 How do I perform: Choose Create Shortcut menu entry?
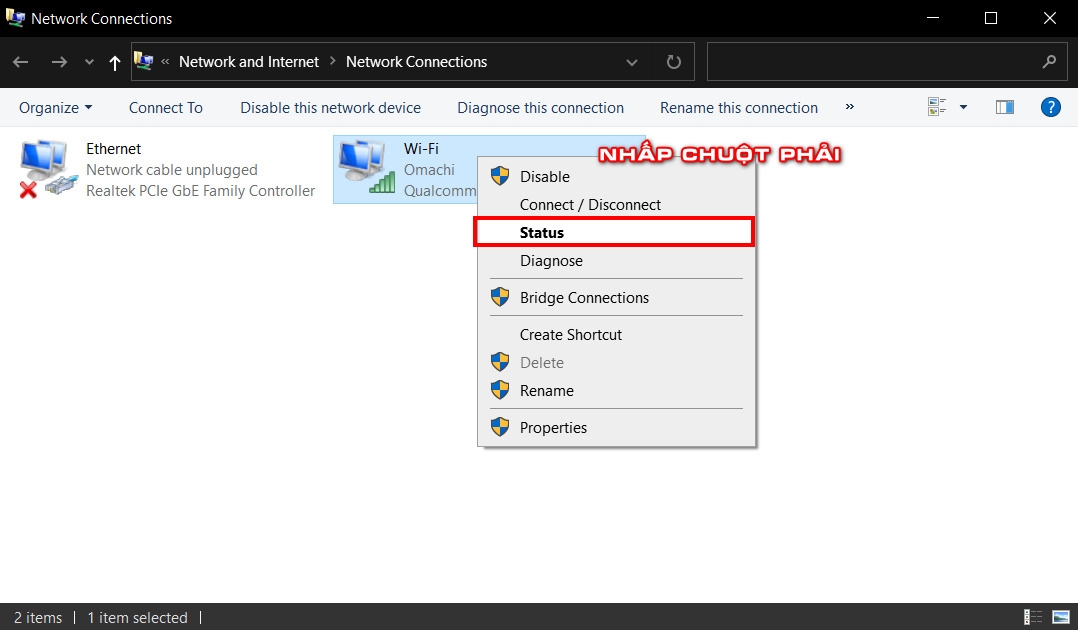pyautogui.click(x=616, y=335)
